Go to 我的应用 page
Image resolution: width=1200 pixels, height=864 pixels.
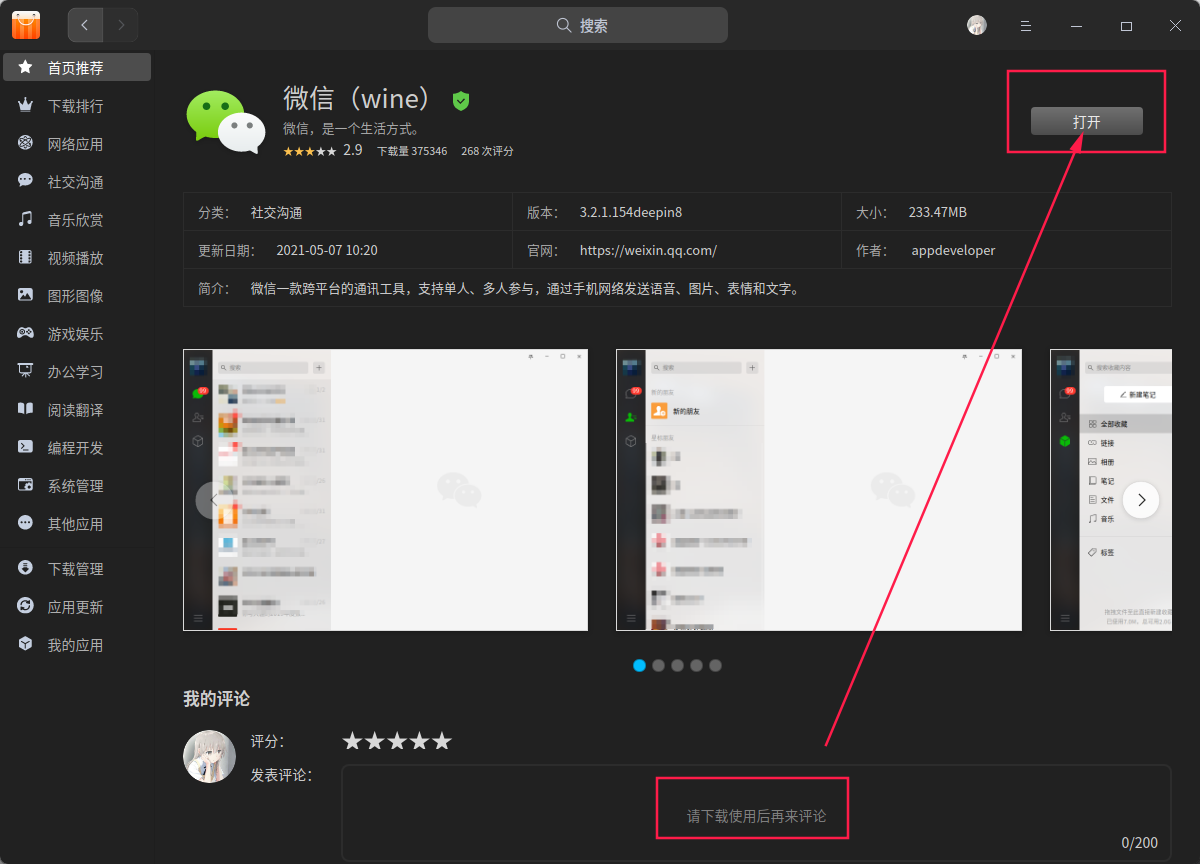click(x=78, y=645)
